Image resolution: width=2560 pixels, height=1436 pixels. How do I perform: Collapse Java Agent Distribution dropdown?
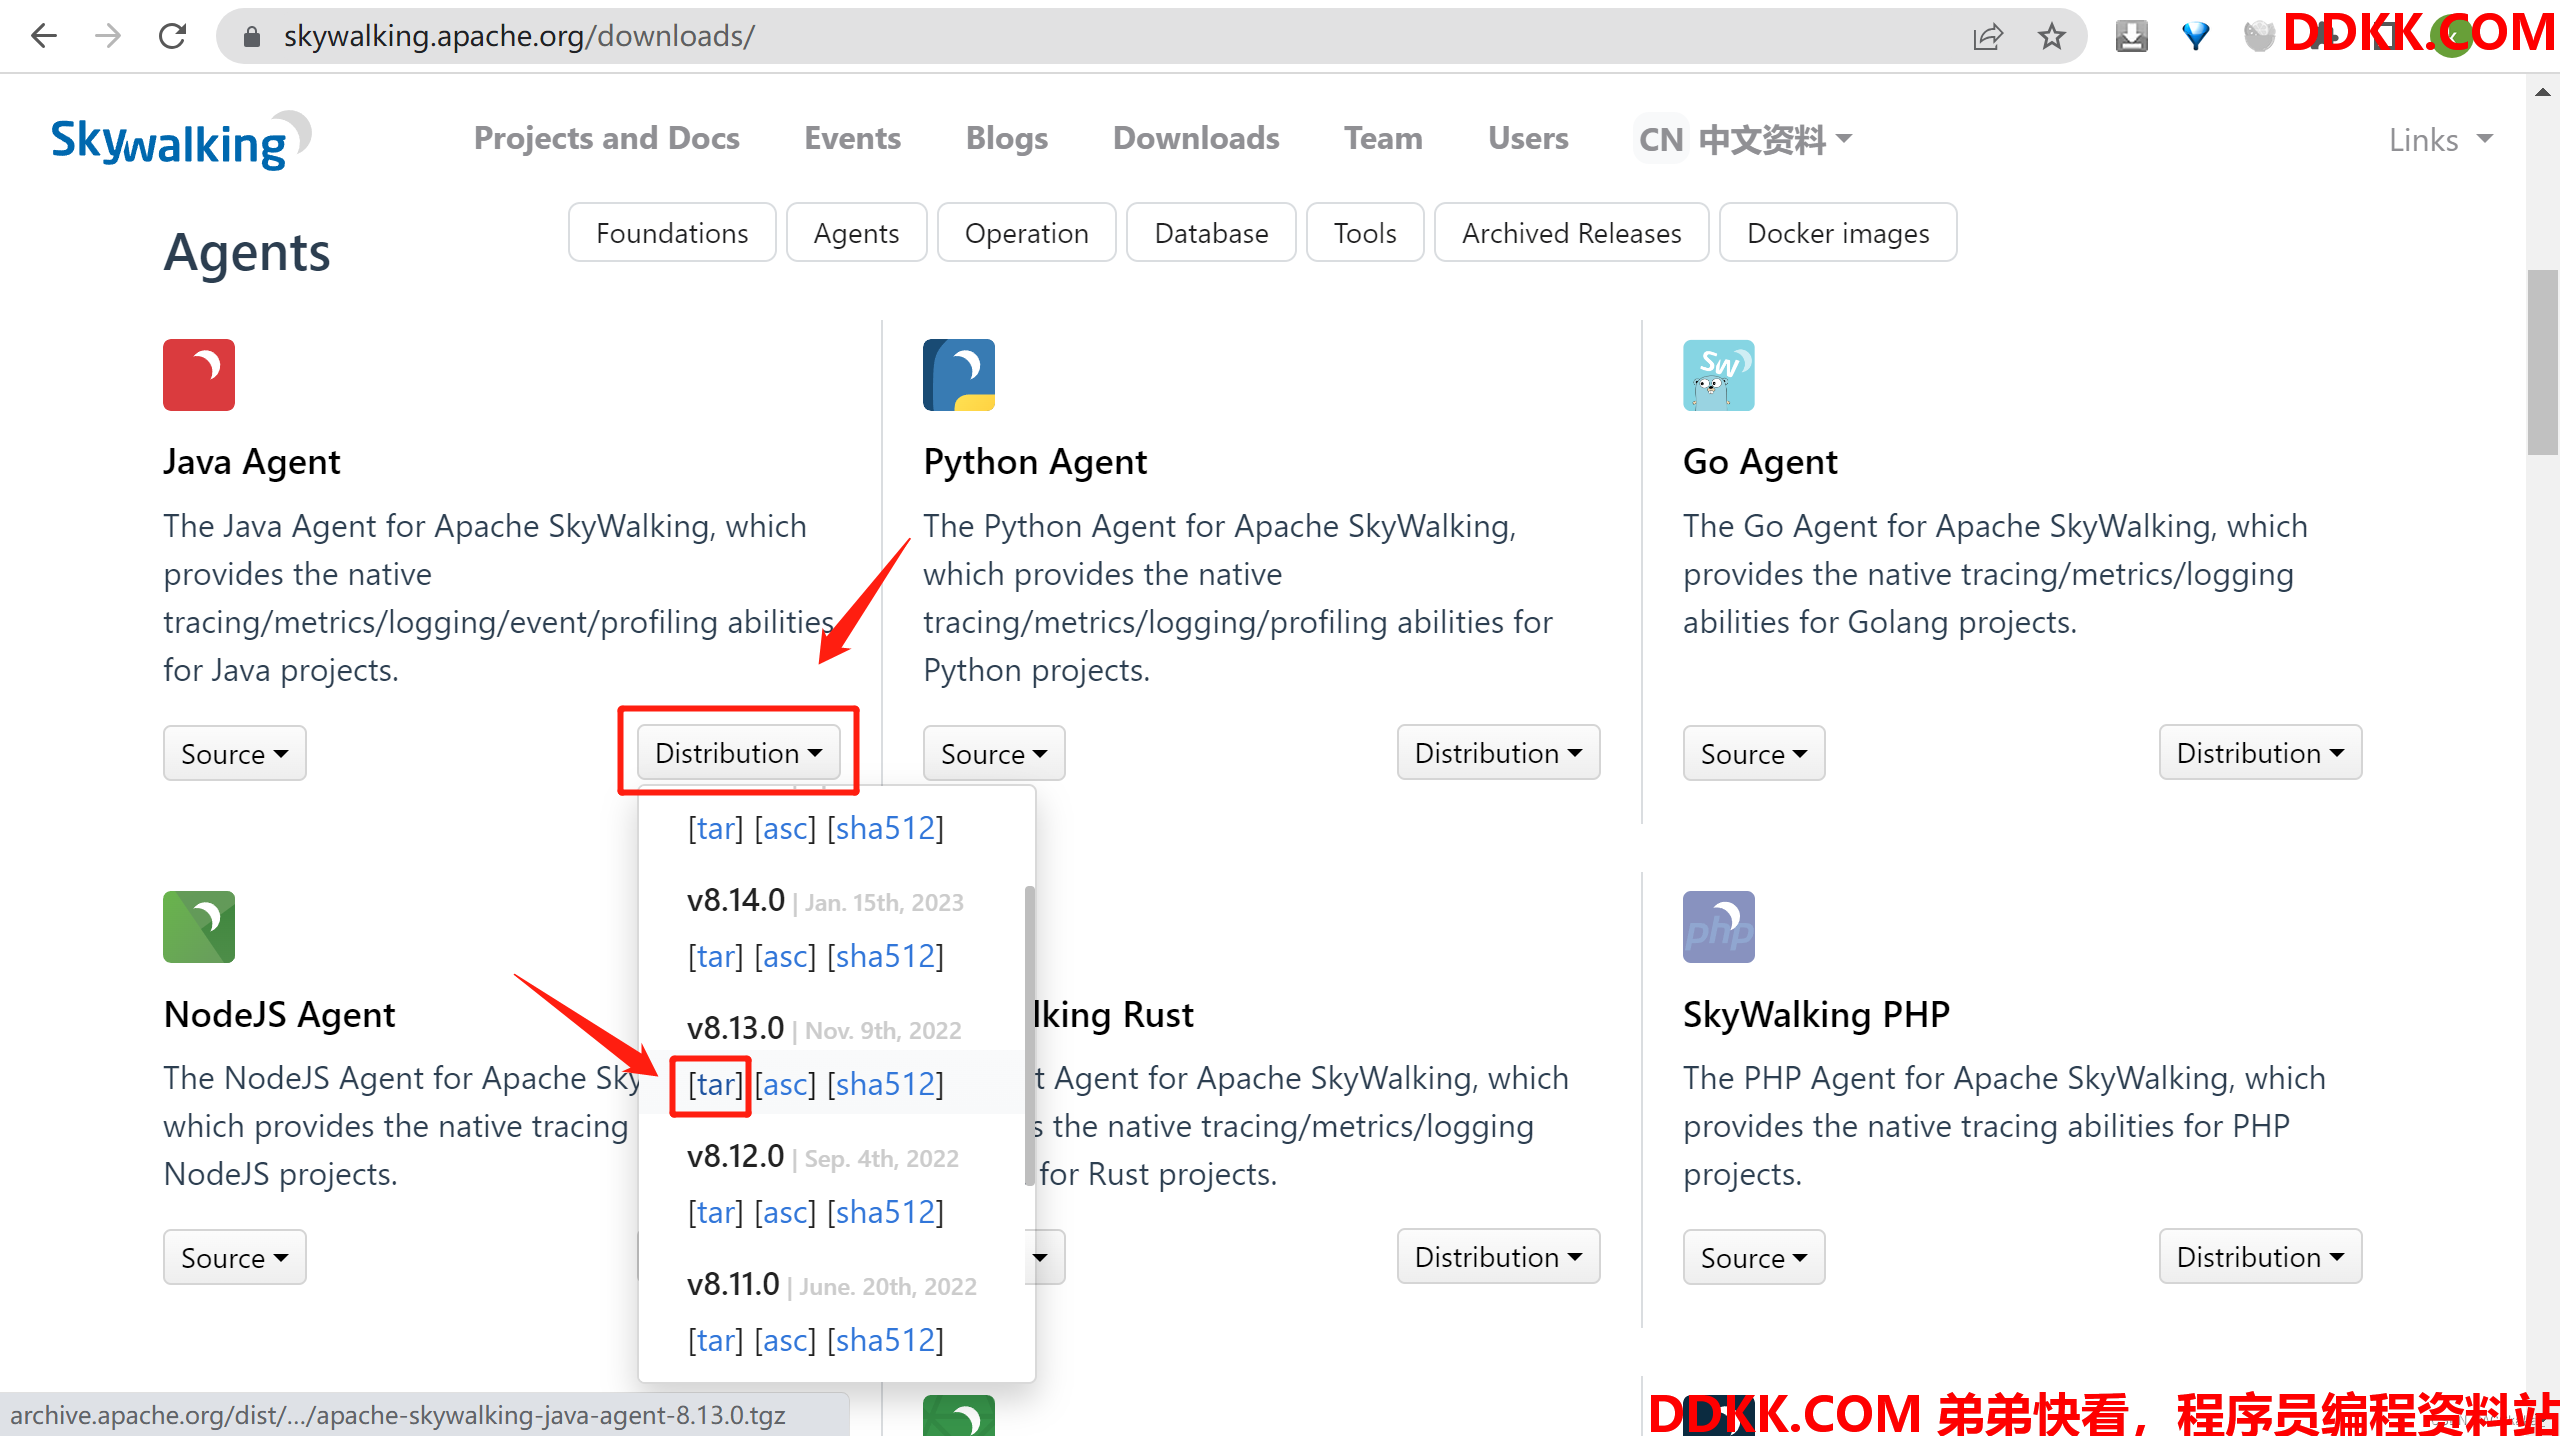(738, 752)
